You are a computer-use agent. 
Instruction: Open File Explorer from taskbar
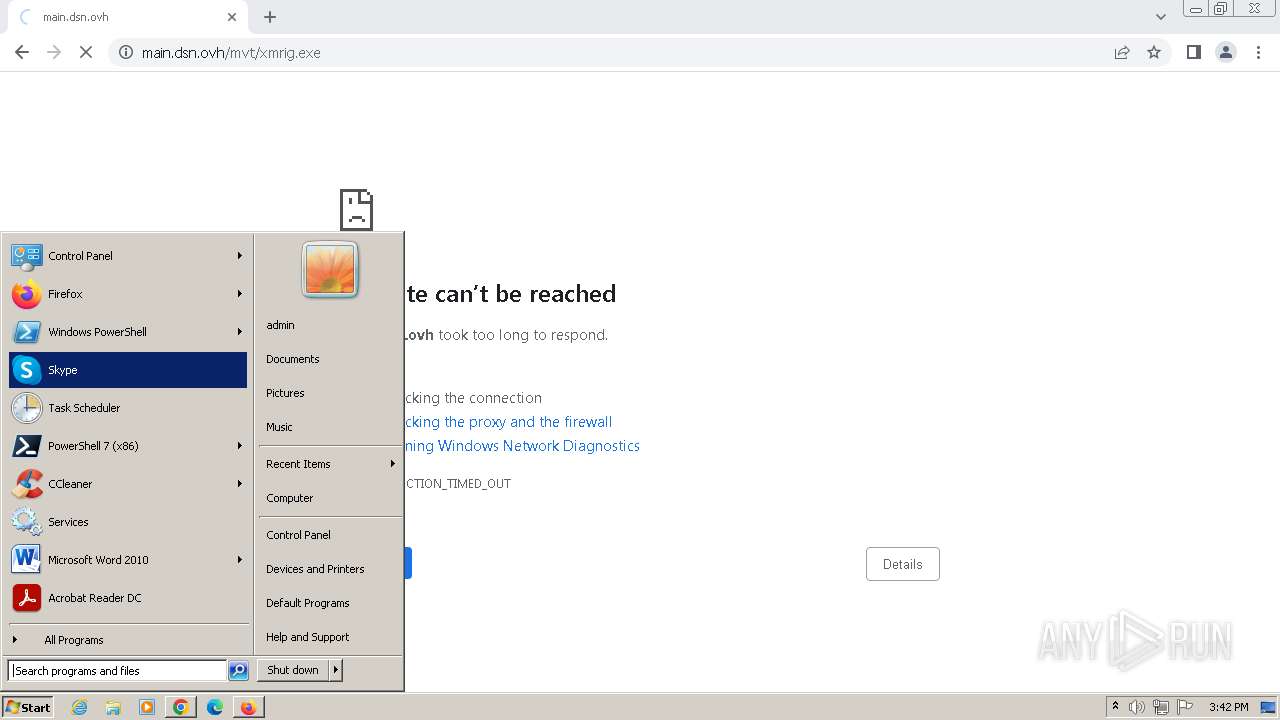(x=113, y=707)
